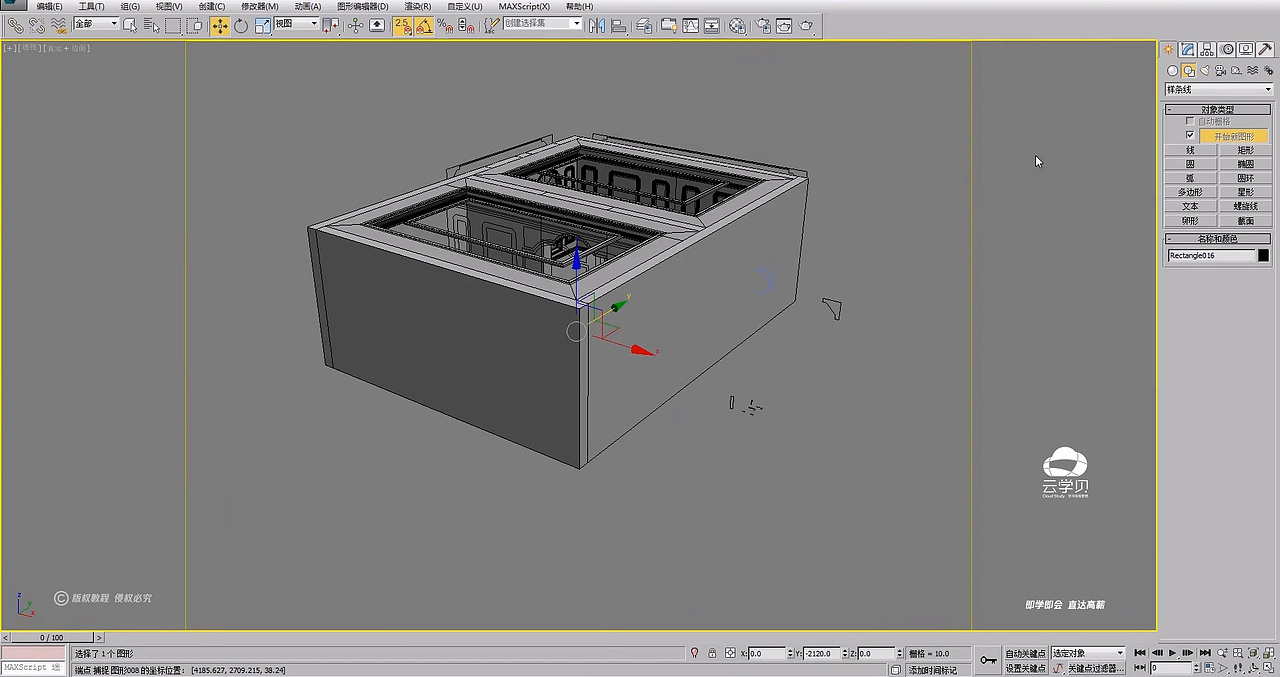Click the 椭圆 shape button
This screenshot has height=677, width=1280.
pyautogui.click(x=1245, y=164)
